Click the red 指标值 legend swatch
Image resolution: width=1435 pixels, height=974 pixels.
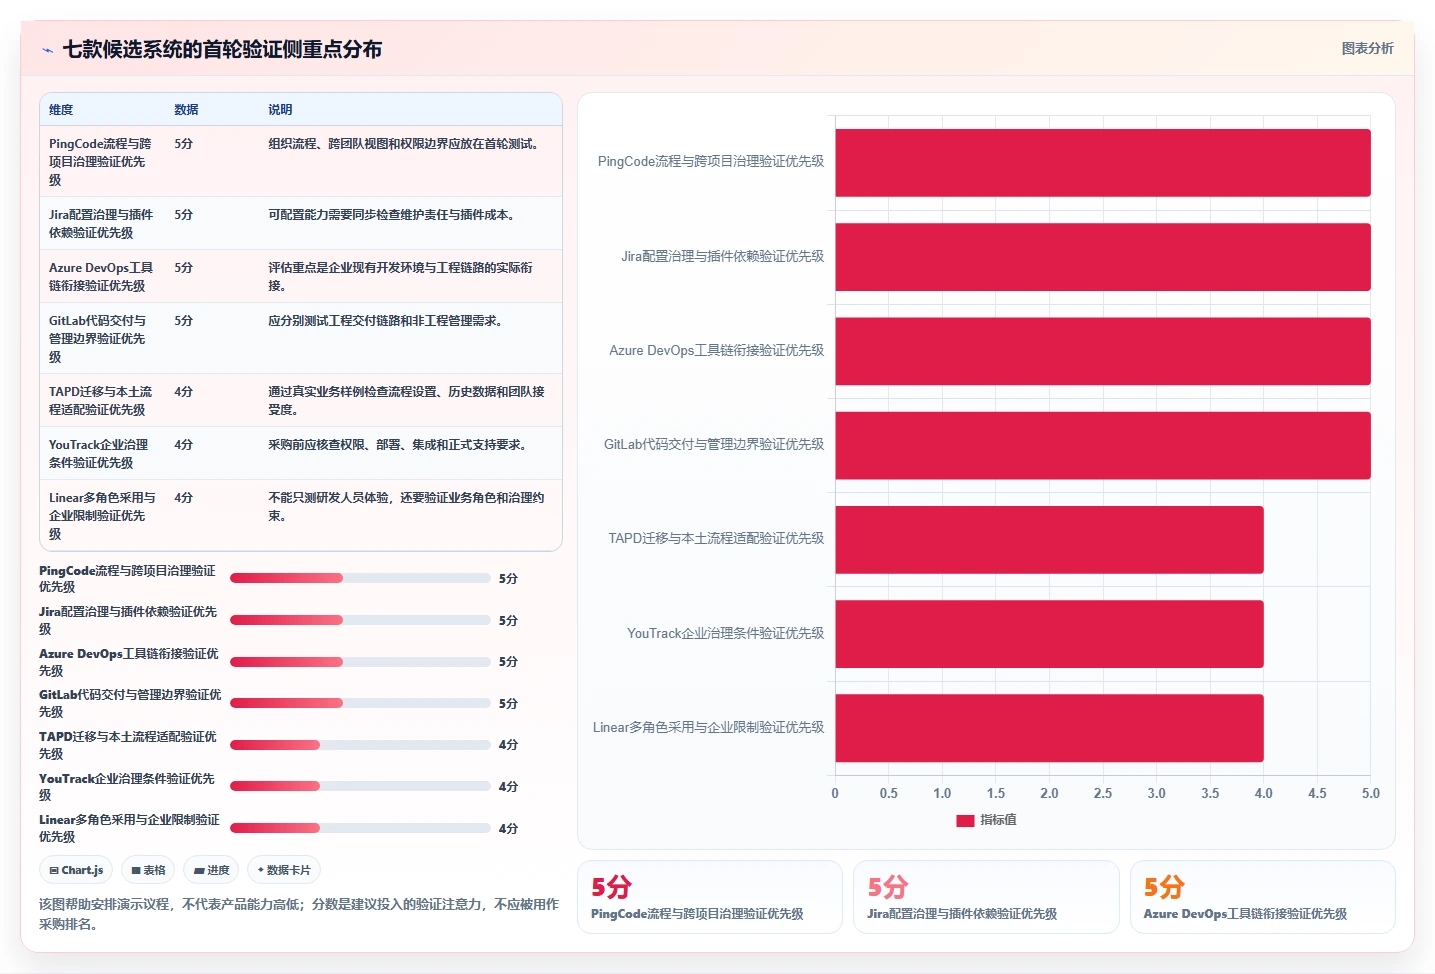(x=965, y=820)
